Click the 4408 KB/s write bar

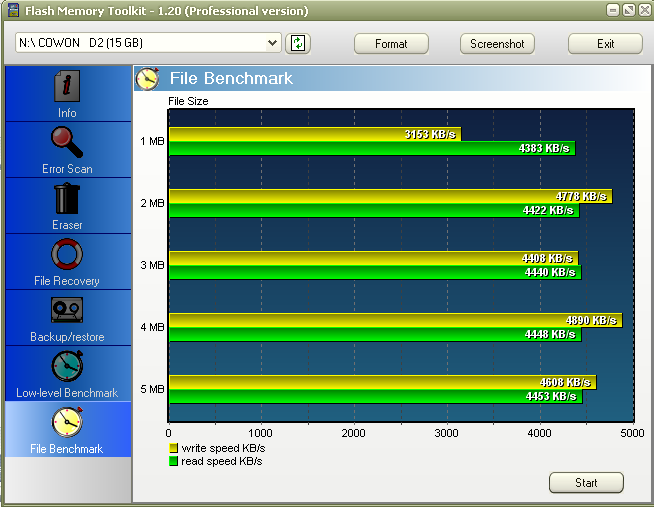[x=373, y=259]
